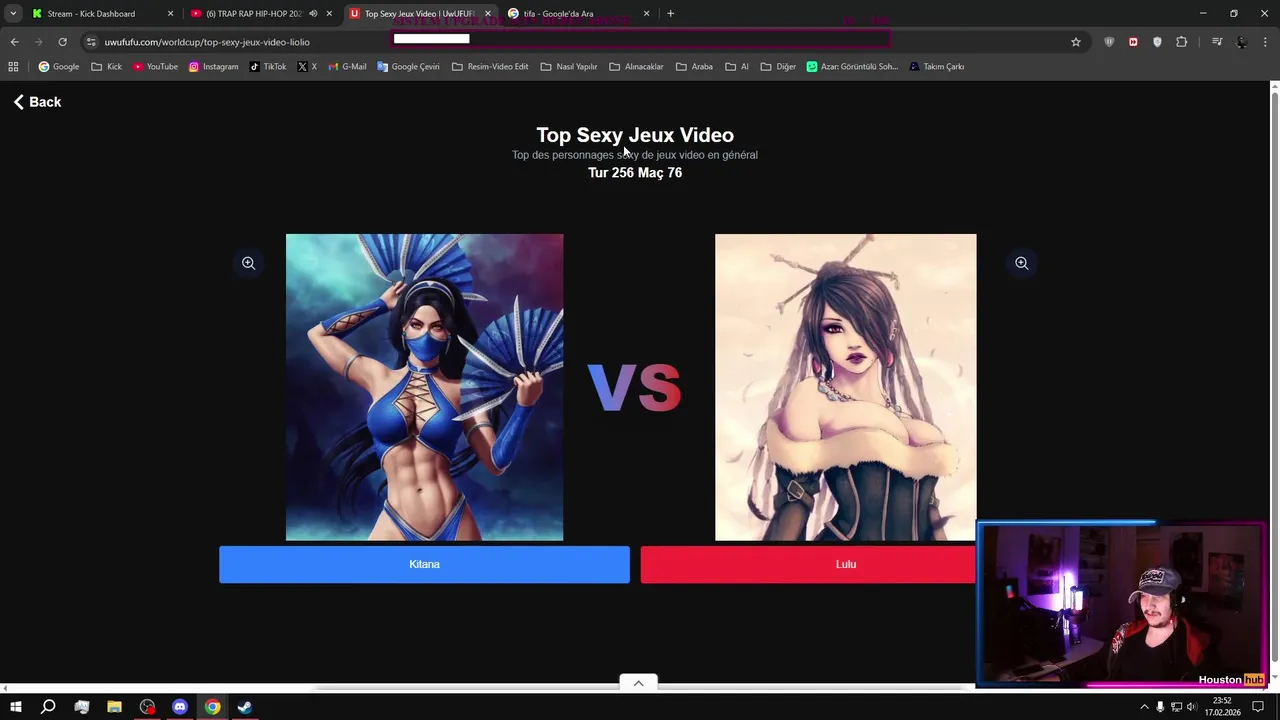Navigate back in browser history

click(14, 42)
